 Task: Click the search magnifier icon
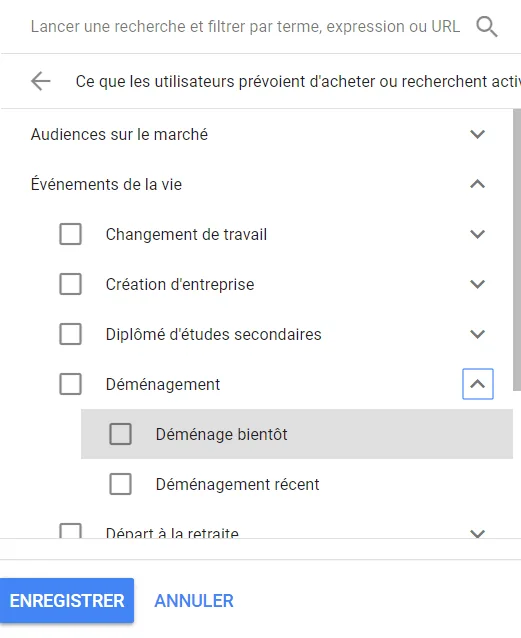tap(487, 27)
